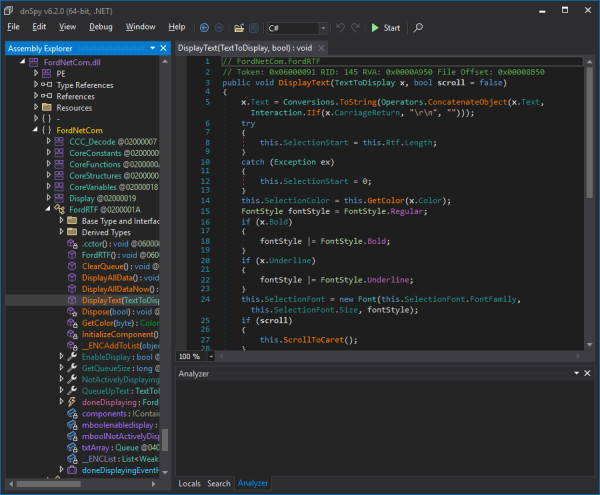Click the navigate backward arrow icon

pos(204,28)
